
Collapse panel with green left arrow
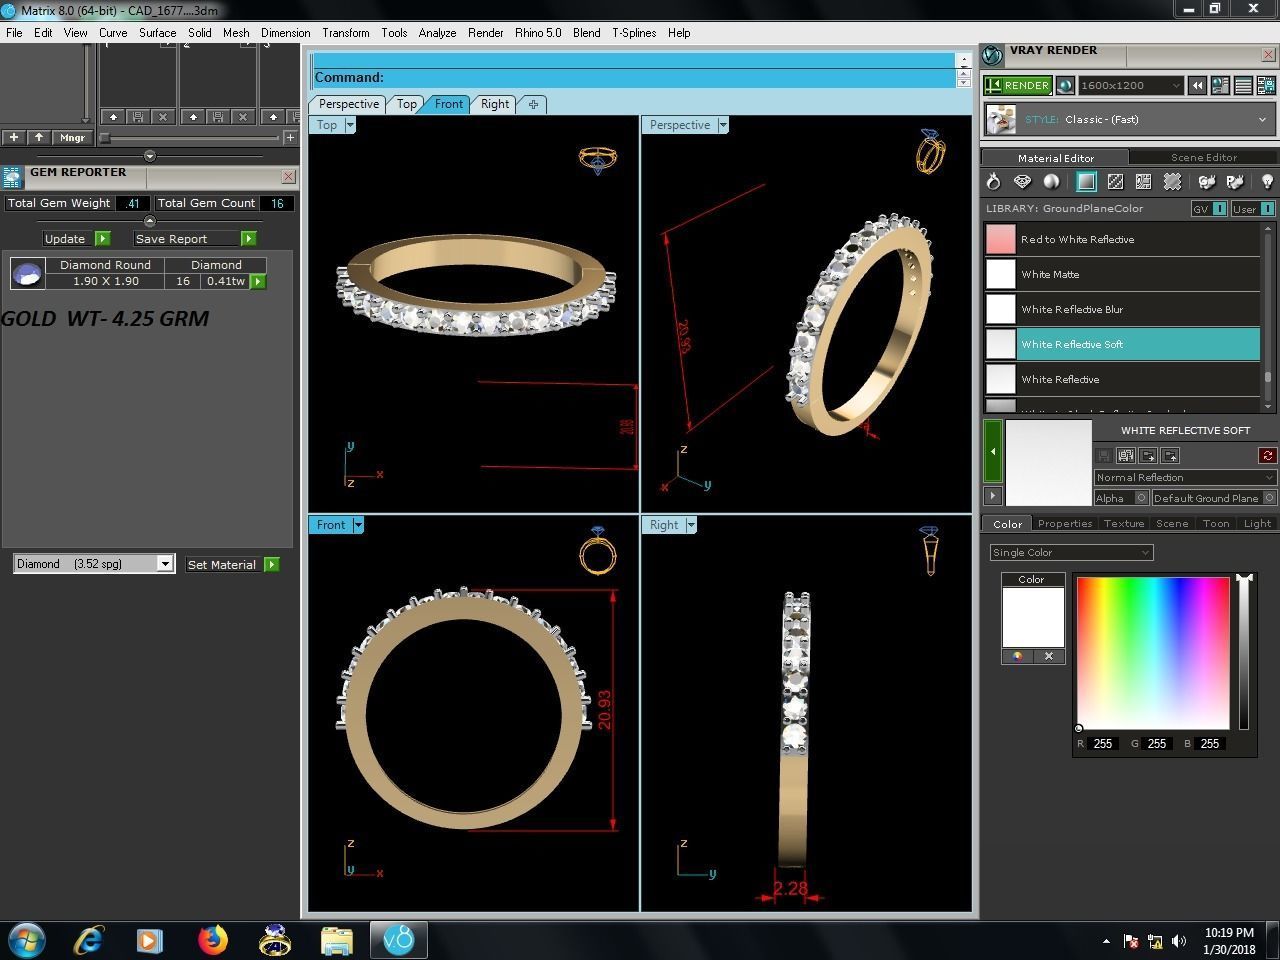click(993, 451)
